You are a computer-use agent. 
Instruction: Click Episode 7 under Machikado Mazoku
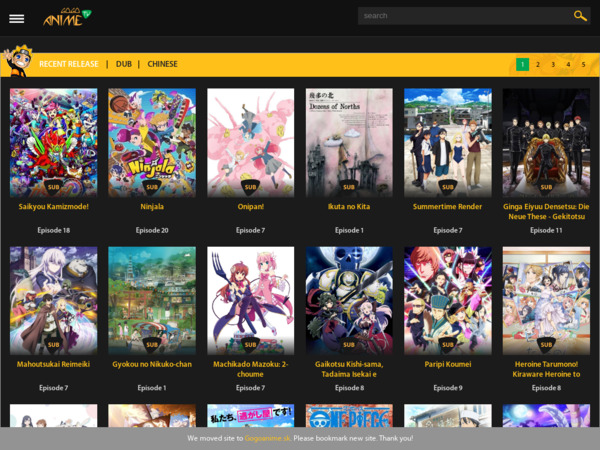pyautogui.click(x=251, y=388)
